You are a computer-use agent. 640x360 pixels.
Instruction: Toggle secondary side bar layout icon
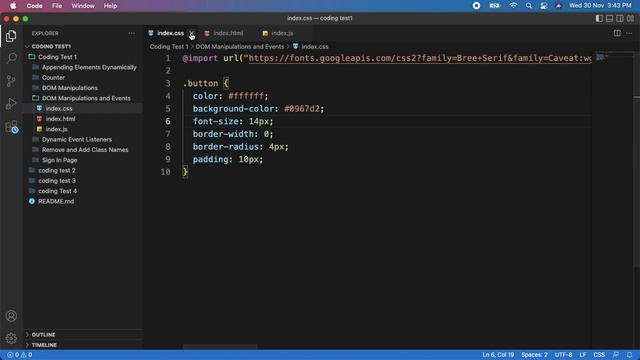(620, 18)
